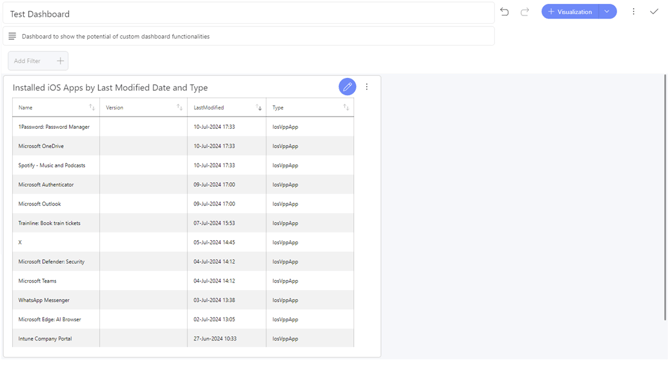Edit the Test Dashboard title field

(x=249, y=14)
